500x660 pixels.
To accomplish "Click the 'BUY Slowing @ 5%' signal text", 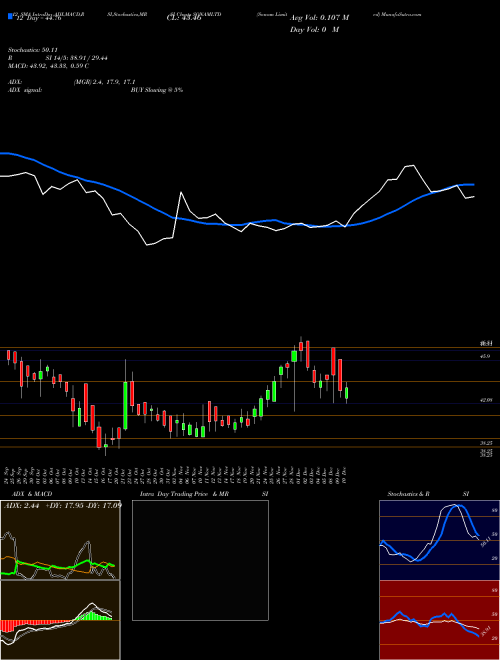I will click(x=157, y=90).
